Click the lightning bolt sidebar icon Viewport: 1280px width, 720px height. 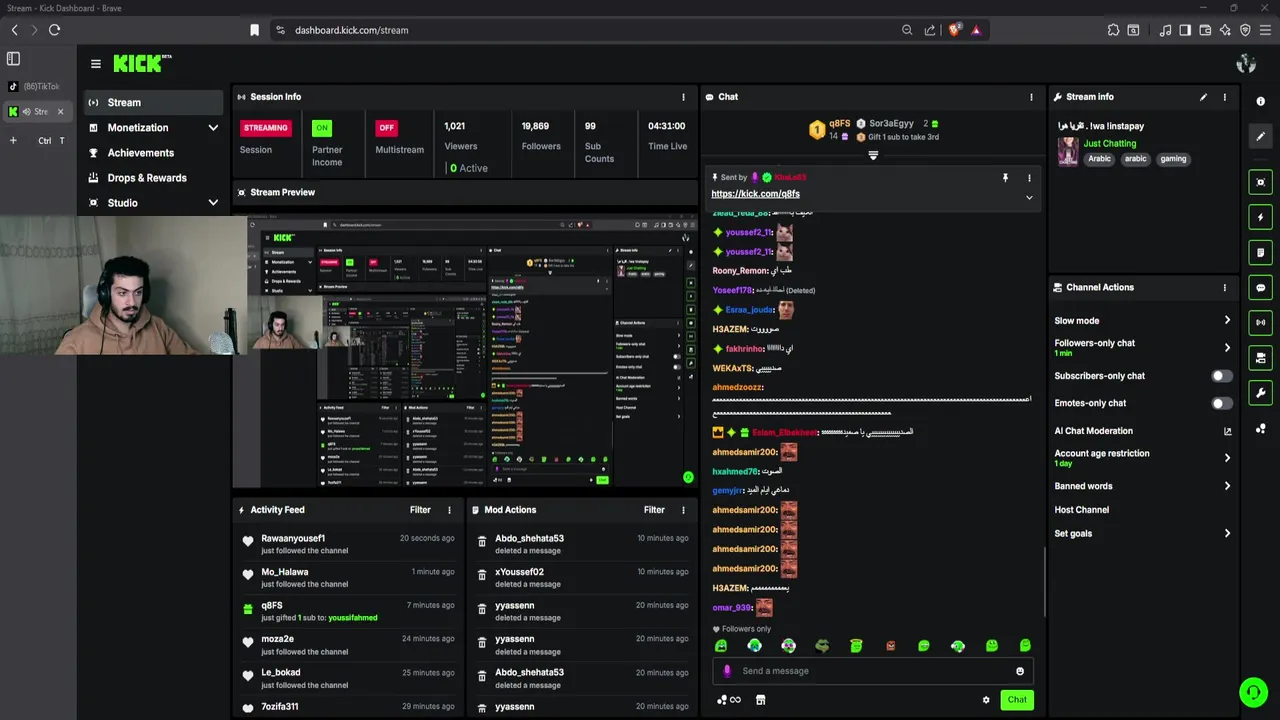[1260, 217]
